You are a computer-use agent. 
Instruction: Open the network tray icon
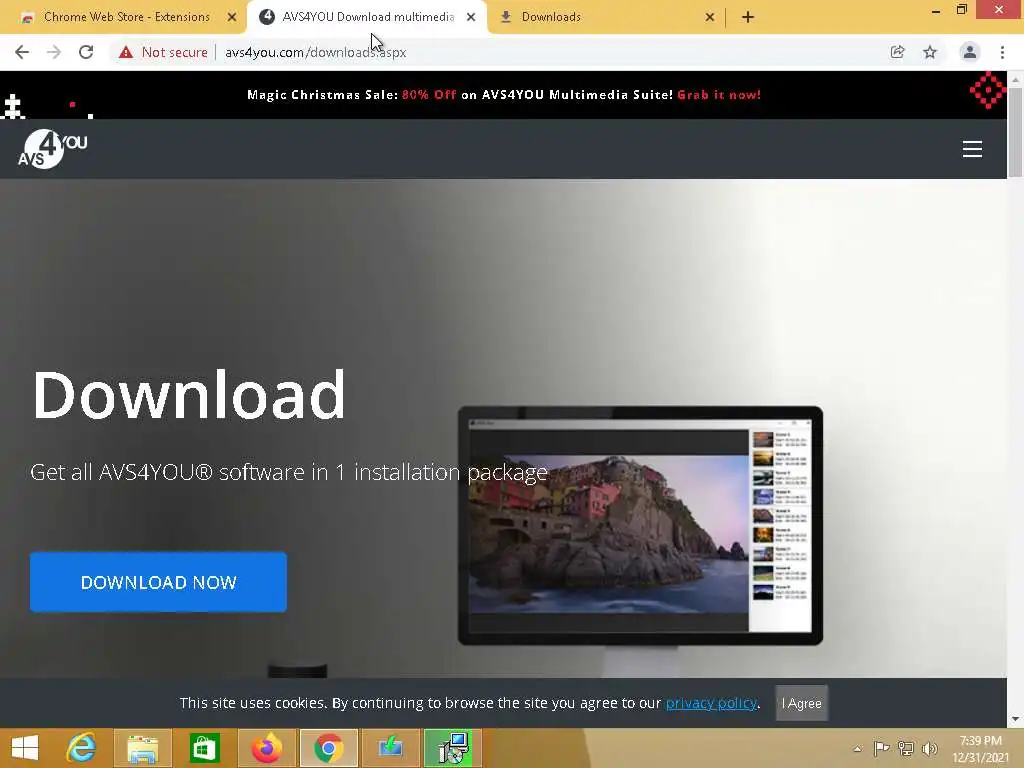point(906,748)
